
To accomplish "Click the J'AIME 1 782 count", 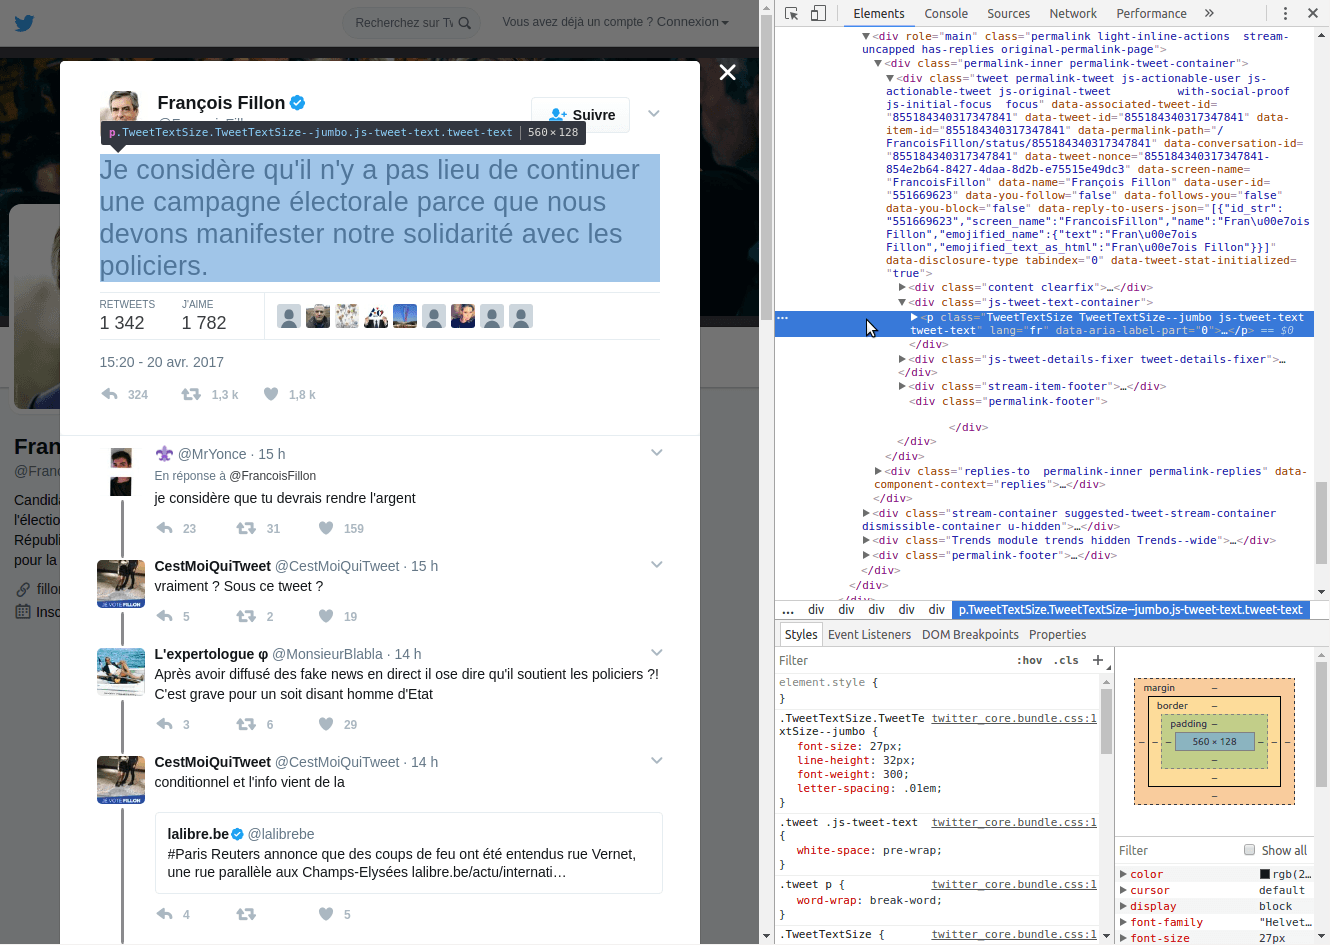I will (204, 315).
